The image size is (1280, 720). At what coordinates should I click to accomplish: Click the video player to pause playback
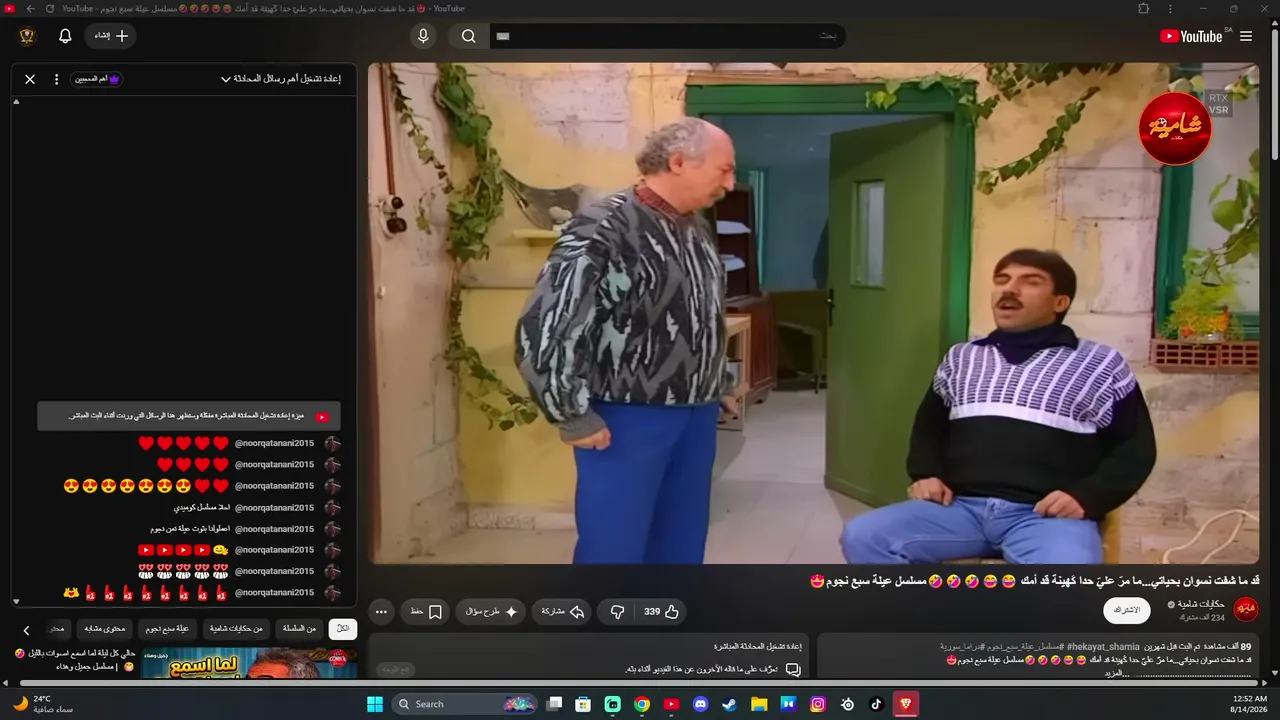813,313
